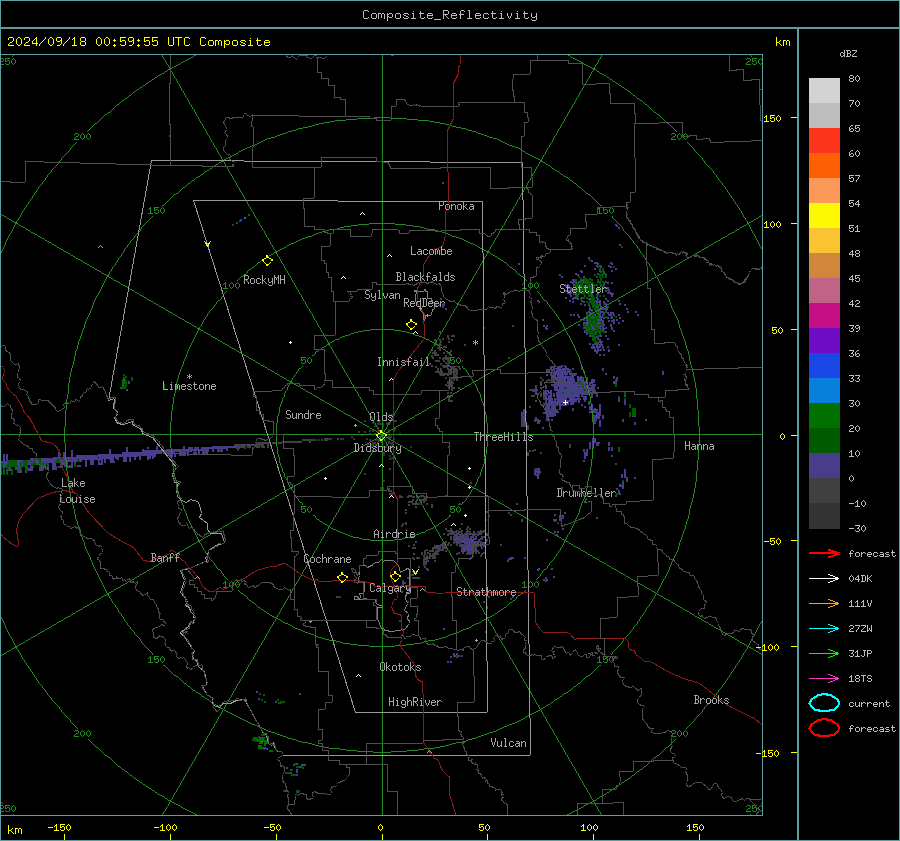Screen dimensions: 900x841
Task: Pick the bright yellow swatch on the dBZ scale
Action: click(x=824, y=216)
